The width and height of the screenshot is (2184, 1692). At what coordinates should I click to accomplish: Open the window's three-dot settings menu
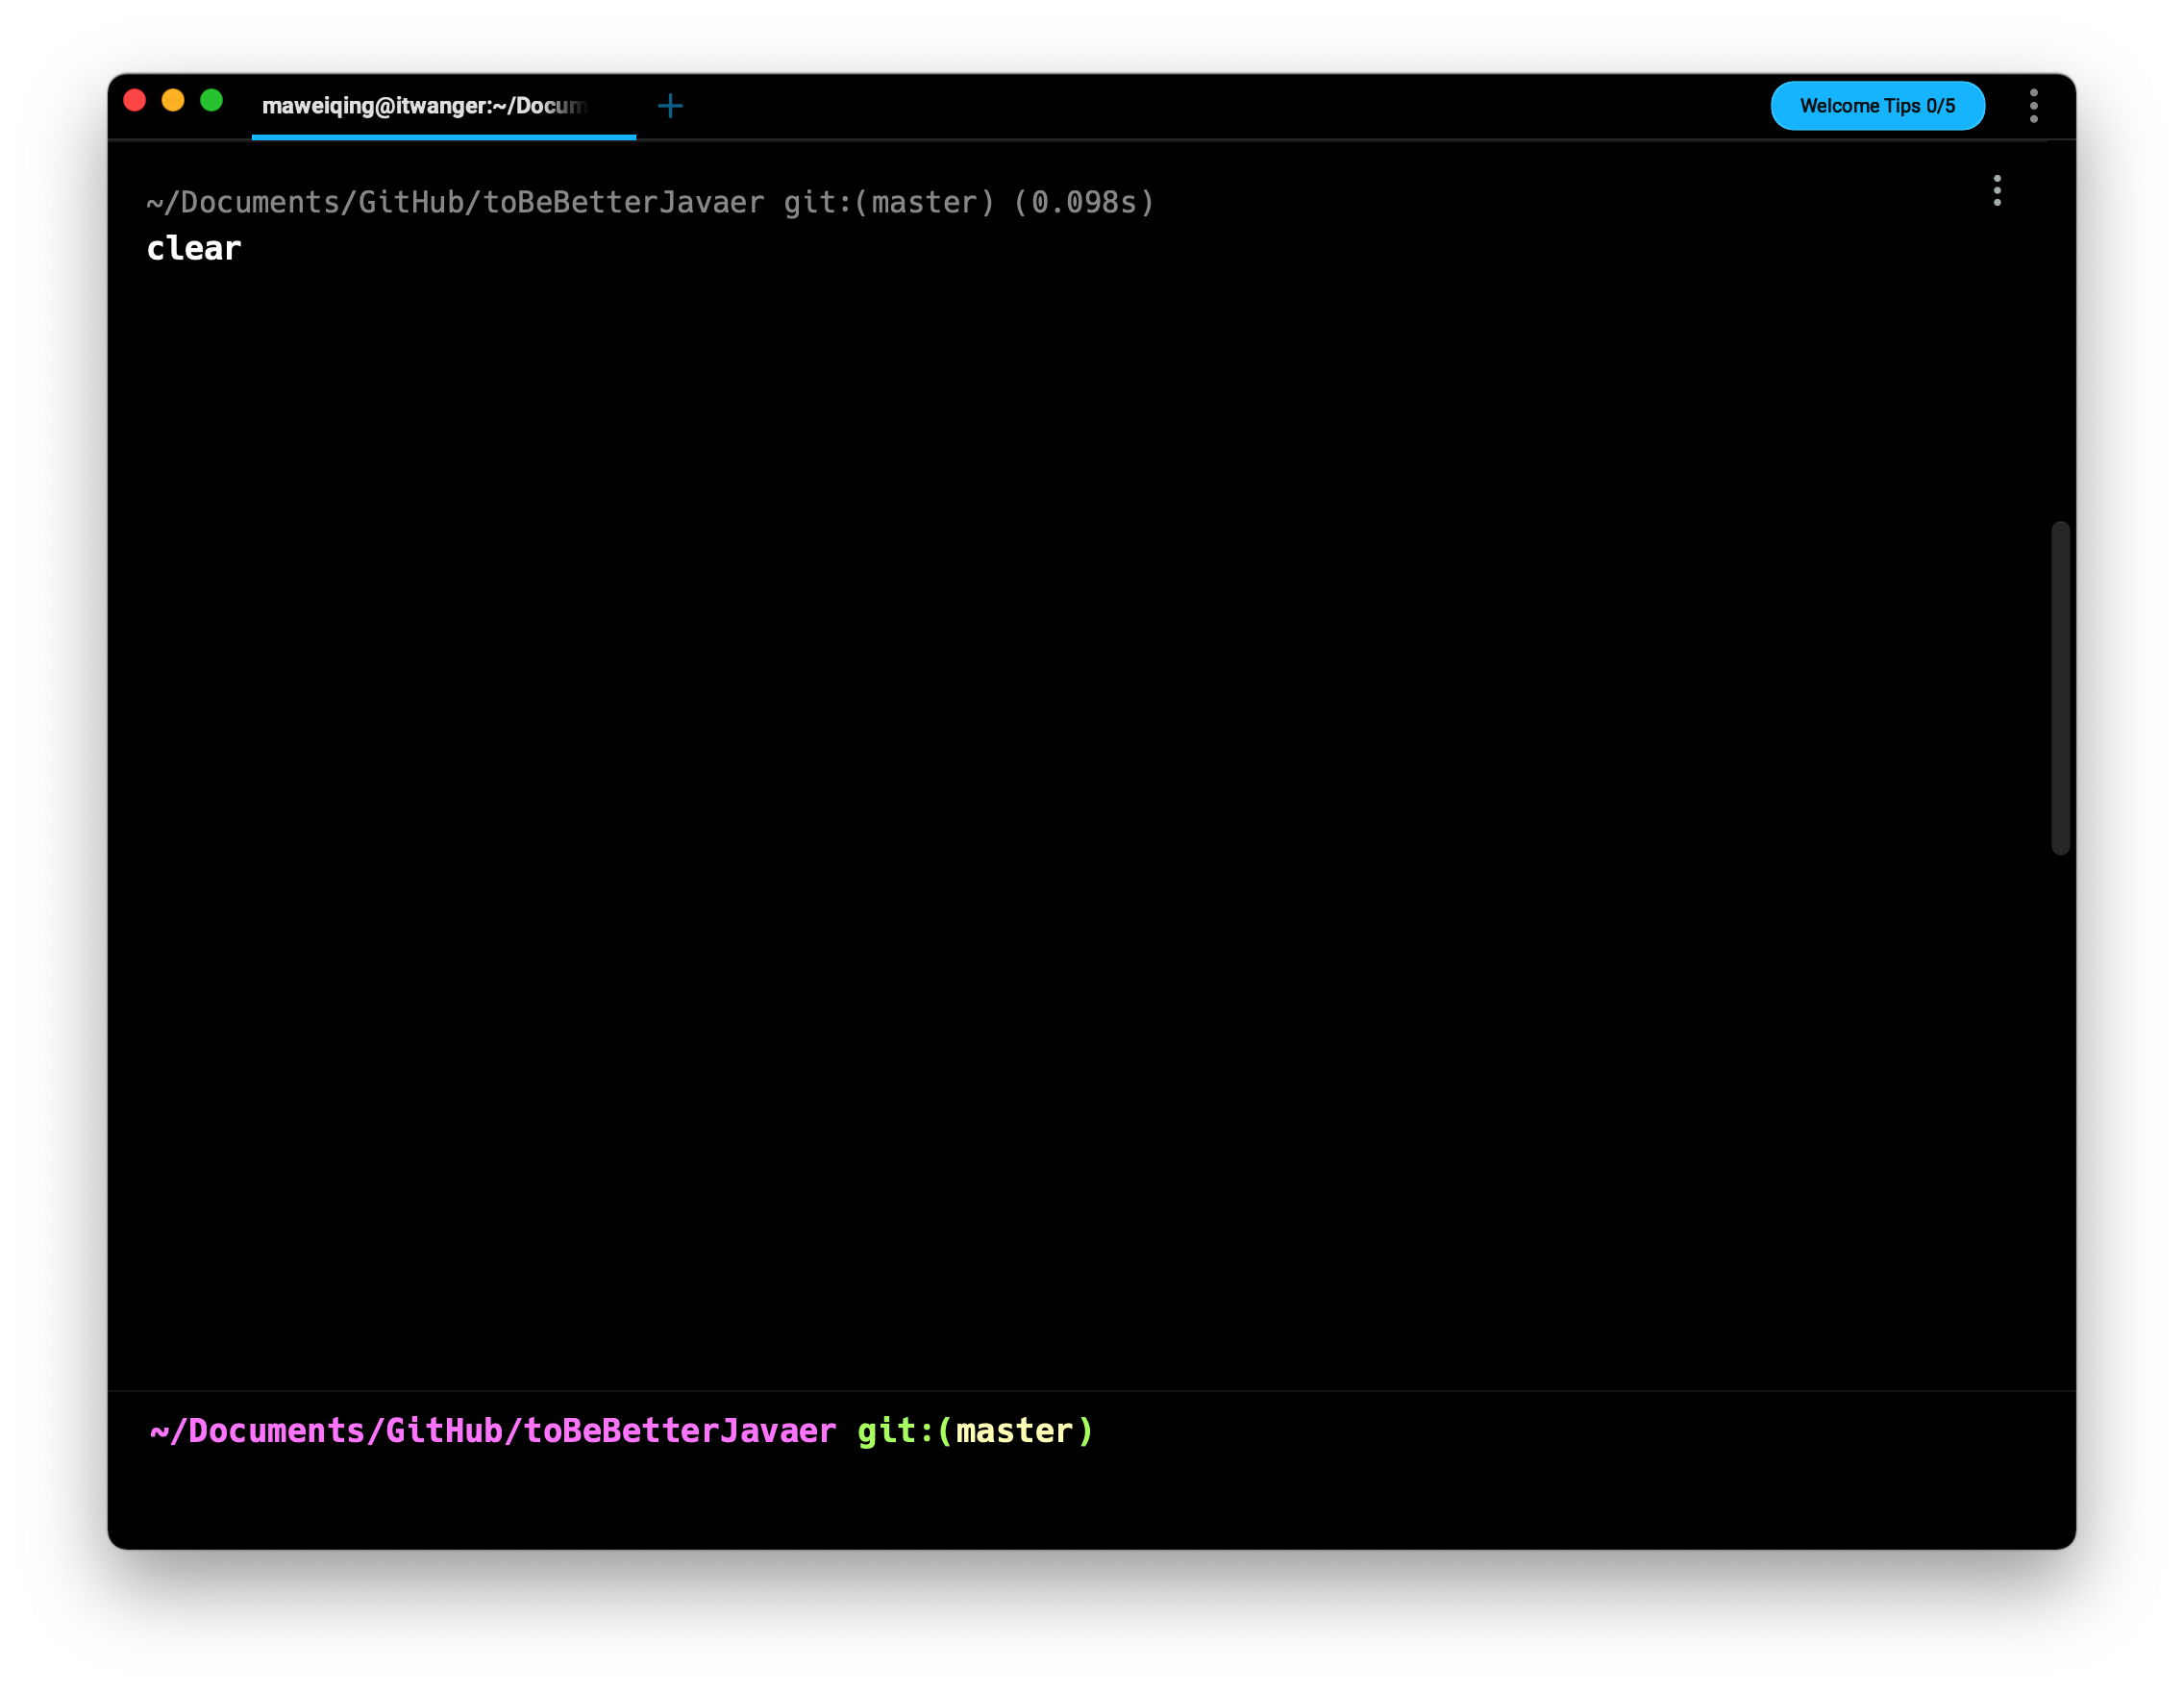click(x=2033, y=106)
